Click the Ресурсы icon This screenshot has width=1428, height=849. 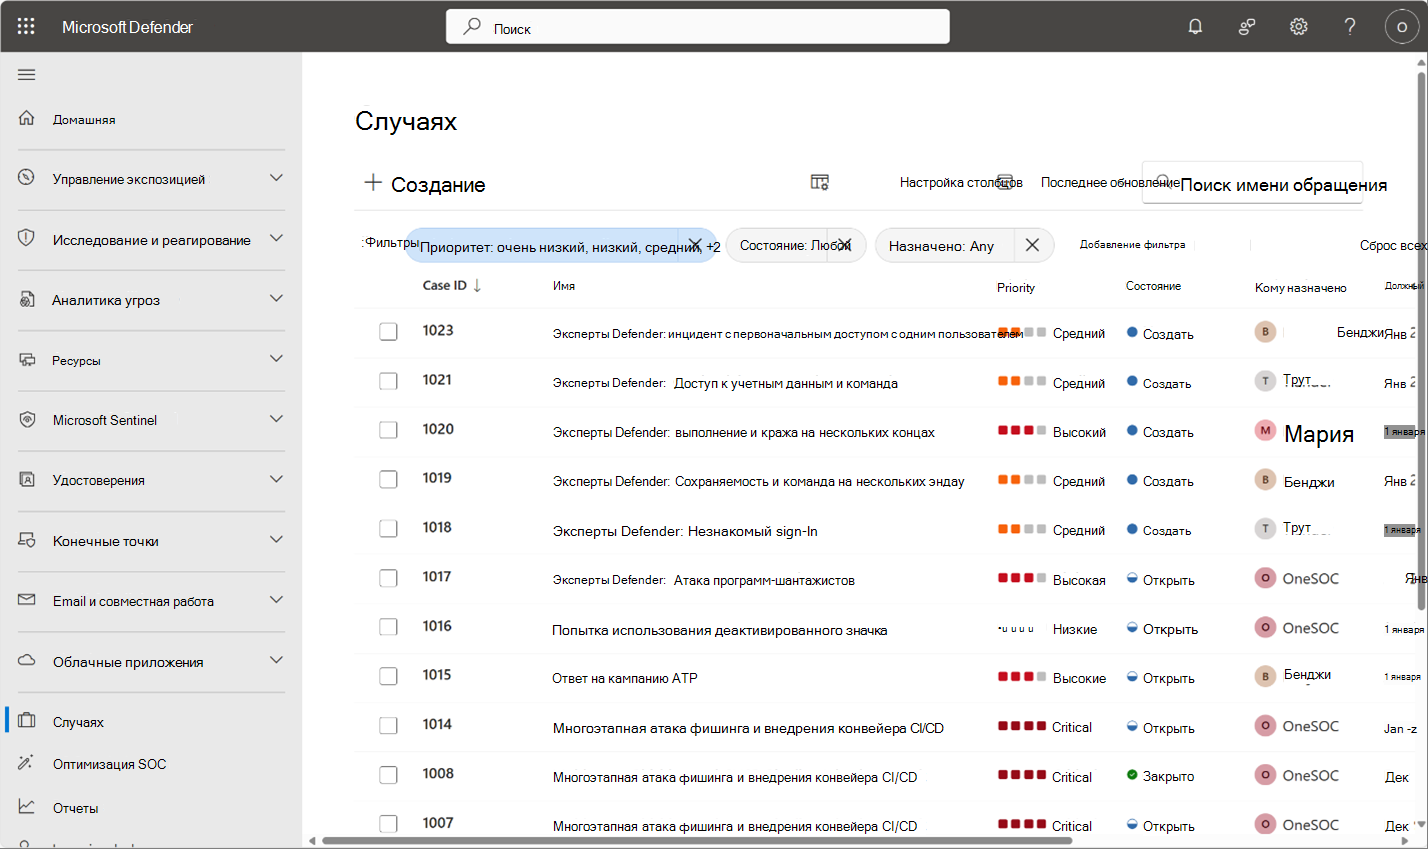(27, 359)
